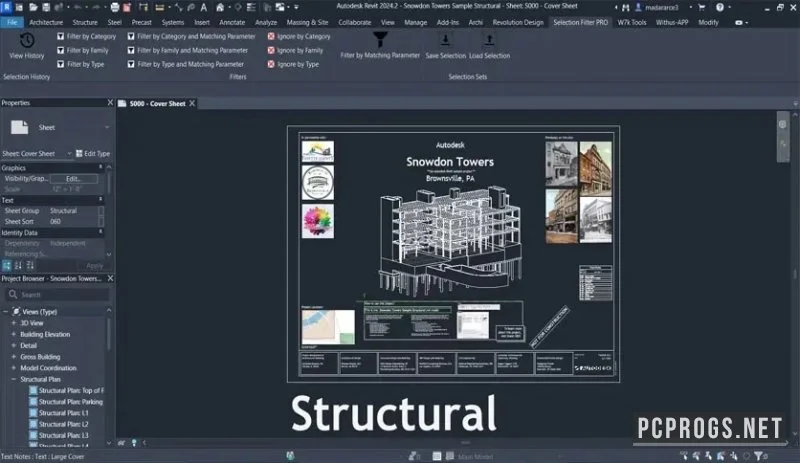Click the Print icon in quick access toolbar
Viewport: 800px width, 463px height.
115,7
